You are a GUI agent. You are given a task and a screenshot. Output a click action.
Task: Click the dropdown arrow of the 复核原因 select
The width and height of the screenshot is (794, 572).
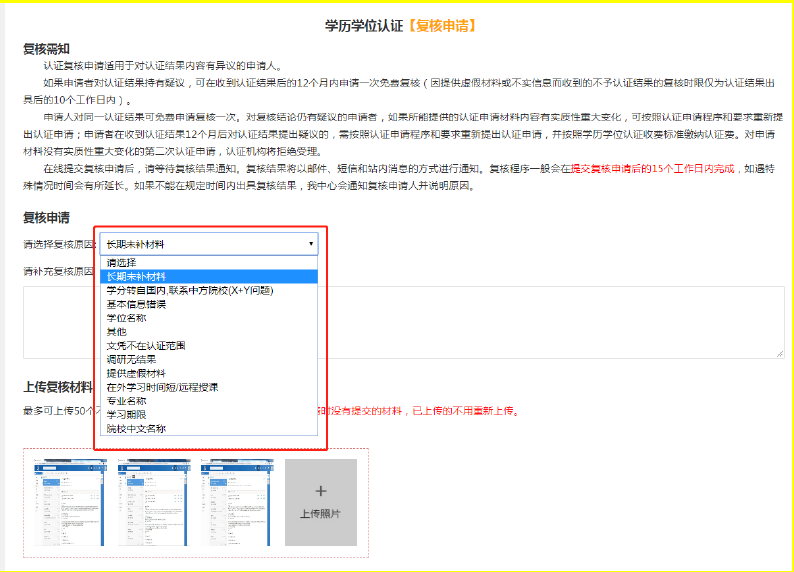(x=311, y=244)
